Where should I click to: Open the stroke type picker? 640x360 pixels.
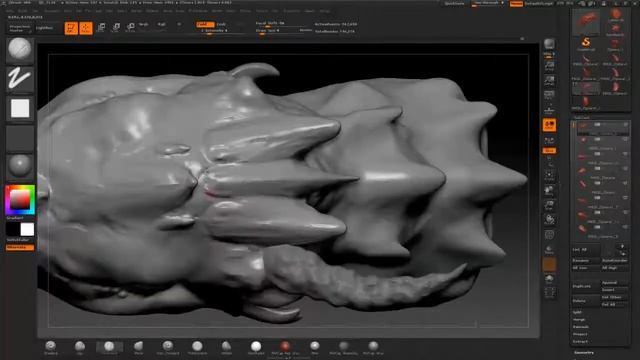pyautogui.click(x=20, y=79)
